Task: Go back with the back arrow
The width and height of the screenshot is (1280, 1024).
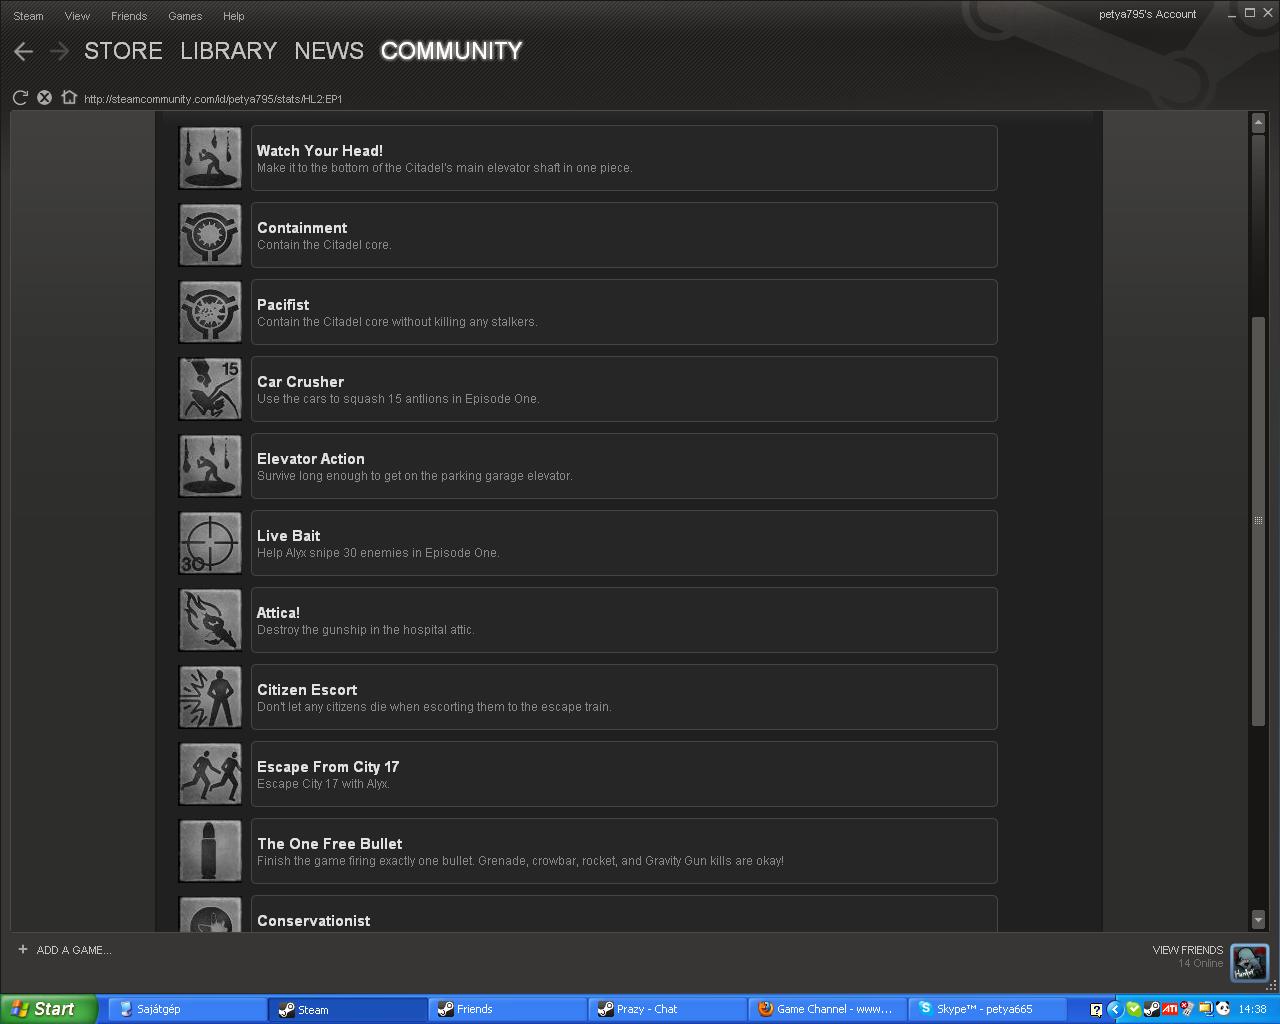Action: [x=24, y=51]
